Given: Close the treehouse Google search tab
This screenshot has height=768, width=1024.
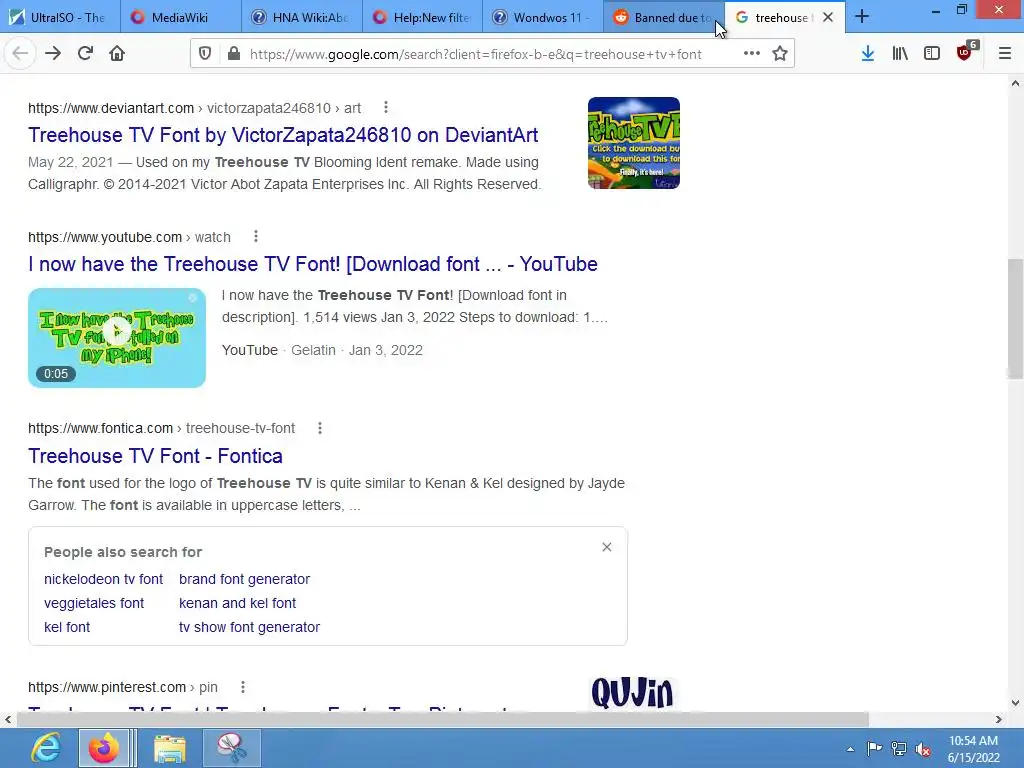Looking at the screenshot, I should coord(828,18).
